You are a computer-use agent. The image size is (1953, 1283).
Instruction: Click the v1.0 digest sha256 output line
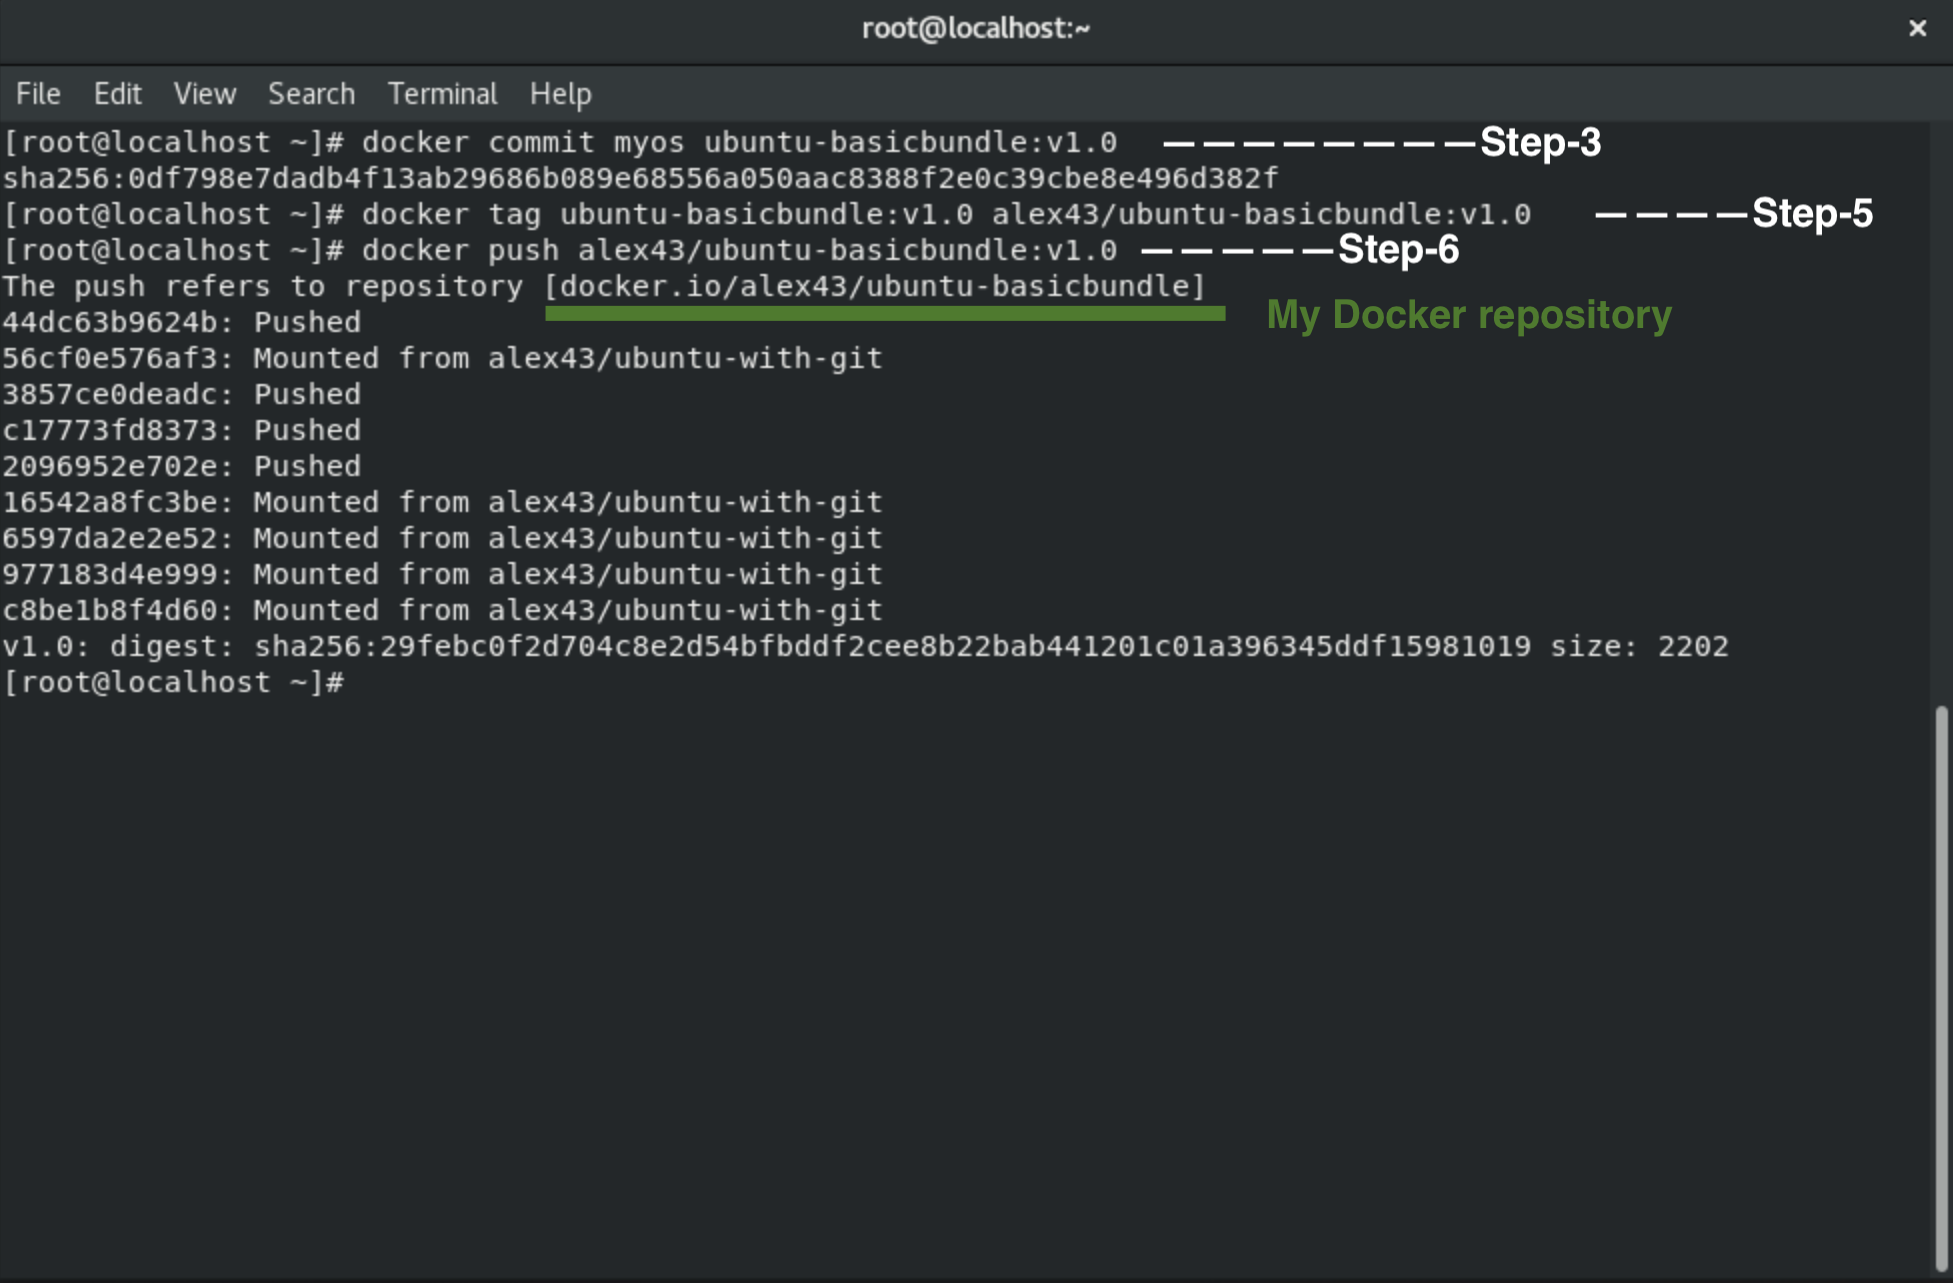(x=865, y=646)
